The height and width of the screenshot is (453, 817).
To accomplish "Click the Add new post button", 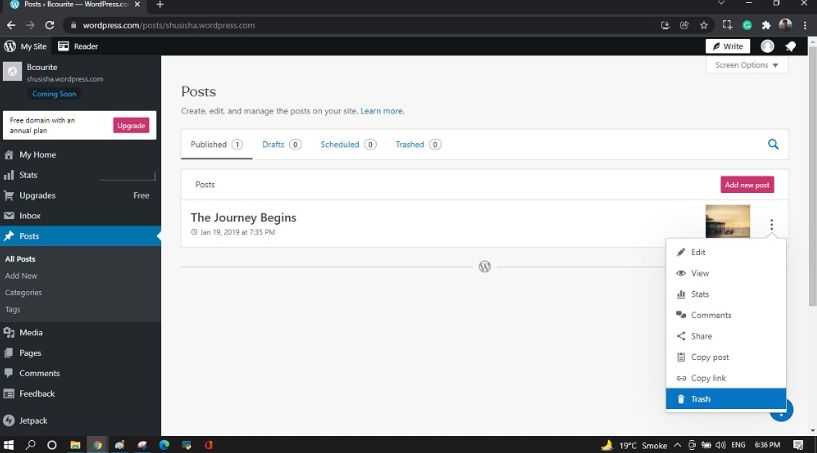I will point(747,185).
